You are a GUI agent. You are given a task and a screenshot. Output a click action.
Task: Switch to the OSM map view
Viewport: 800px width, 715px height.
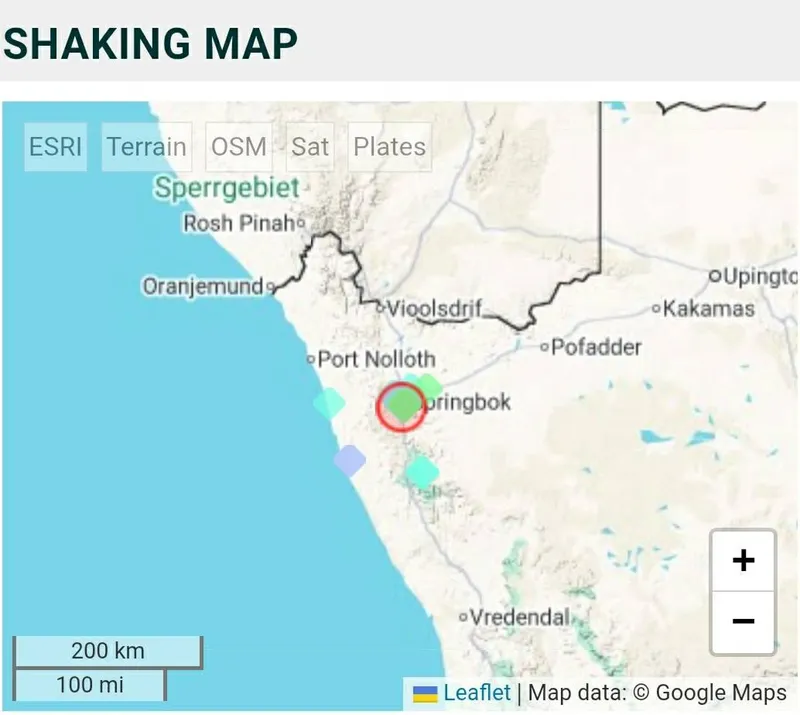(x=238, y=147)
